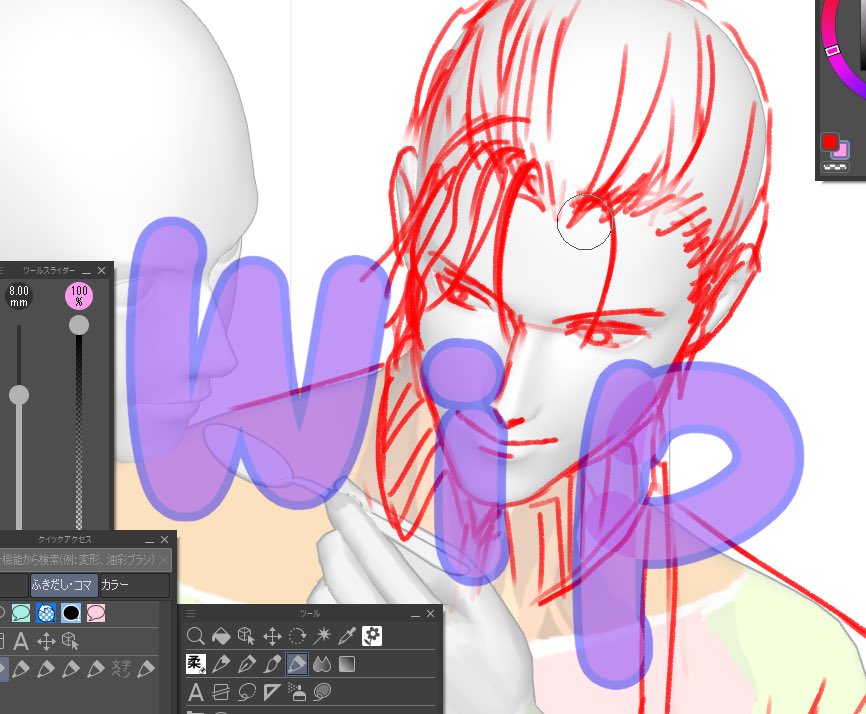Click the brush size slider handle
This screenshot has height=714, width=866.
point(19,395)
